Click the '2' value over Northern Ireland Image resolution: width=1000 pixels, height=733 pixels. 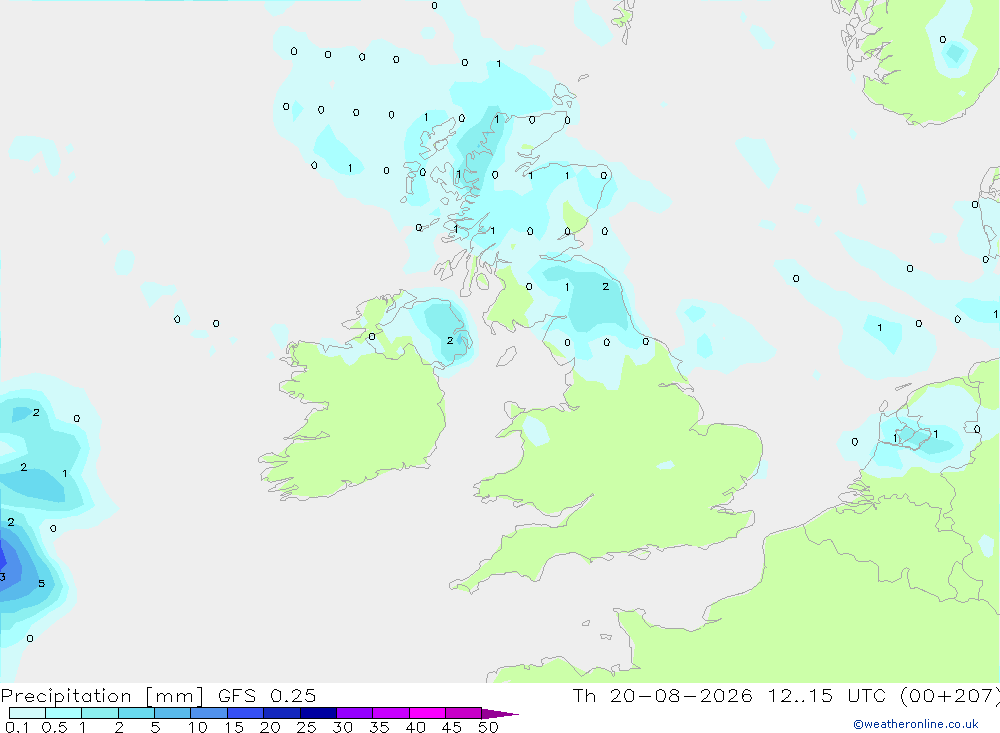coord(450,341)
